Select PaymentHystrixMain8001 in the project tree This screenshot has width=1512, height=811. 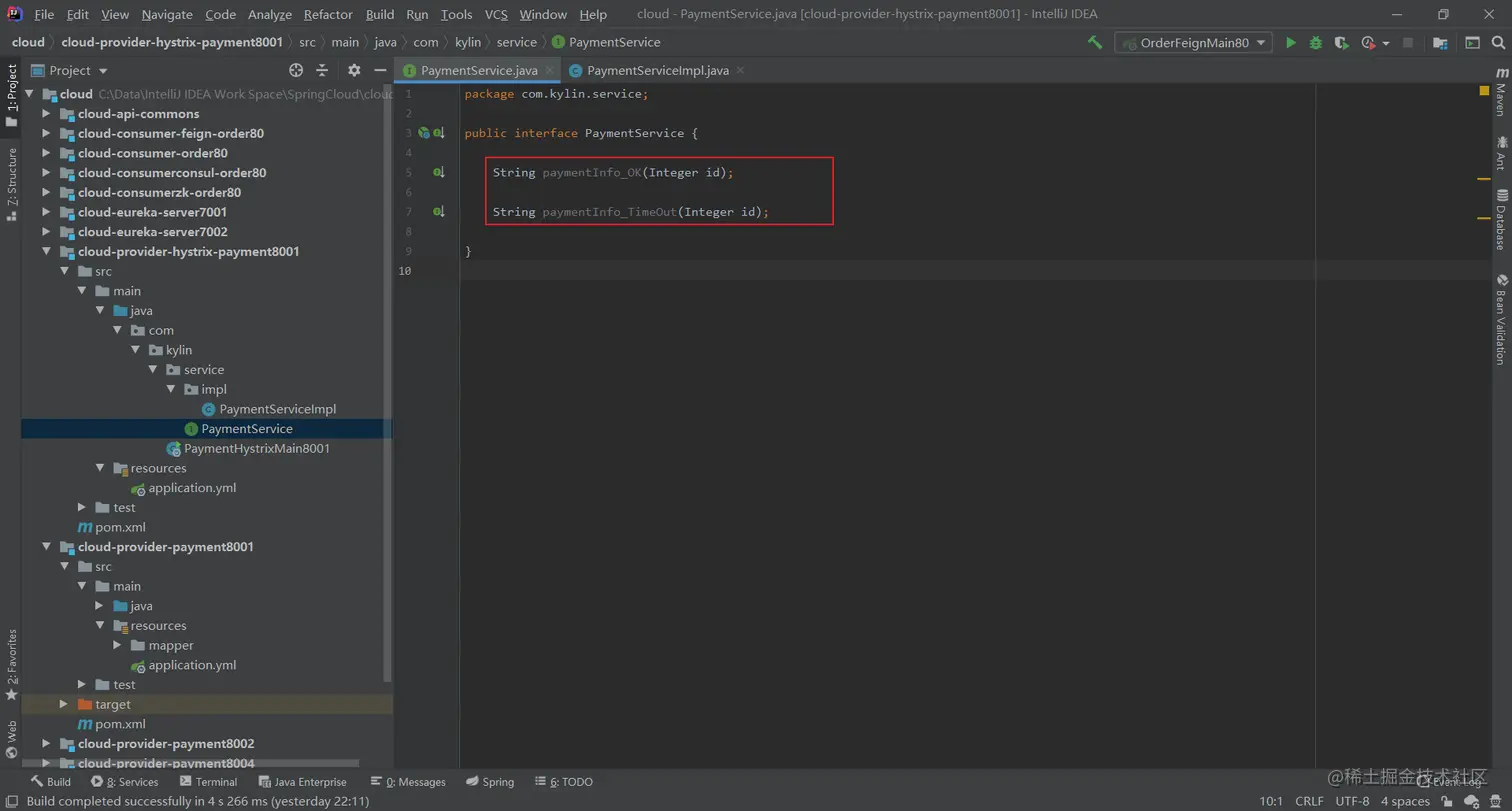tap(256, 448)
